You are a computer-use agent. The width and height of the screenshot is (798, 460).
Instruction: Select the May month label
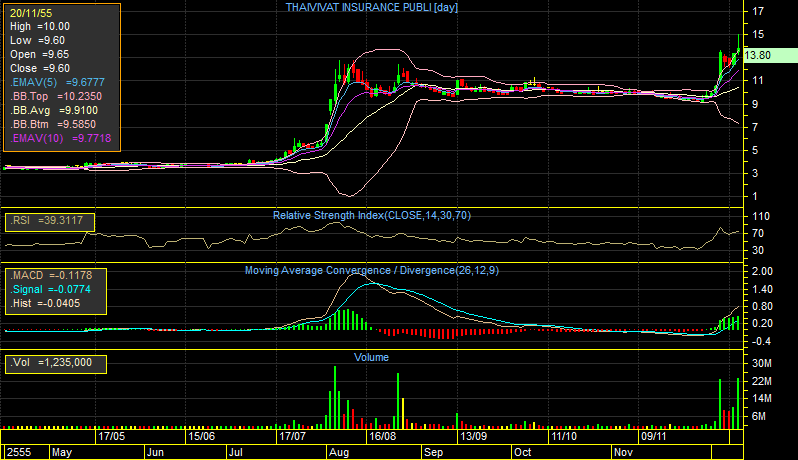point(62,452)
